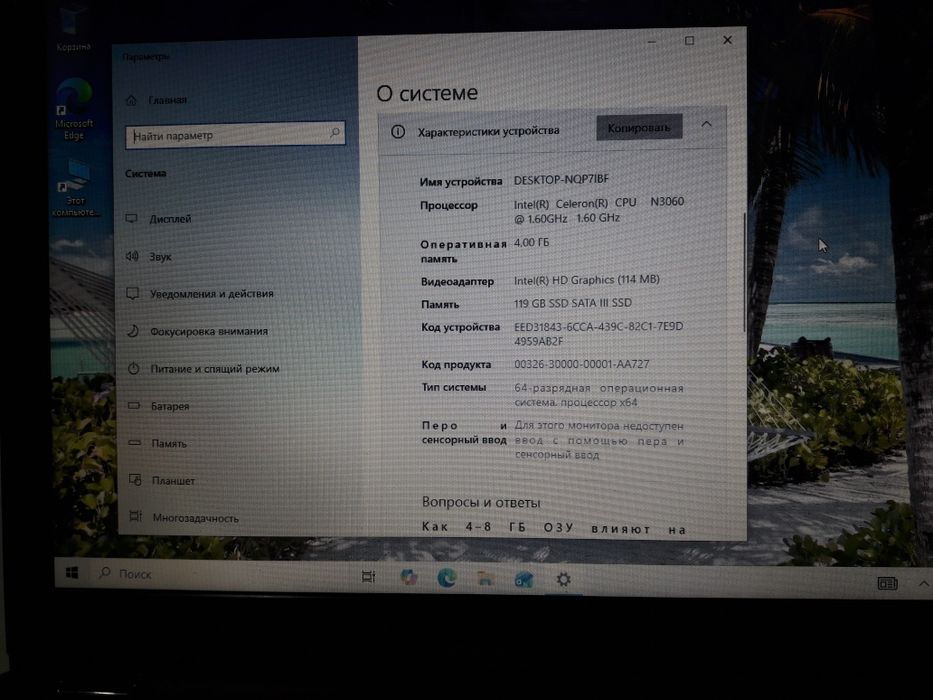Screen dimensions: 933x700
Task: Open Task View on the taskbar
Action: click(x=368, y=576)
